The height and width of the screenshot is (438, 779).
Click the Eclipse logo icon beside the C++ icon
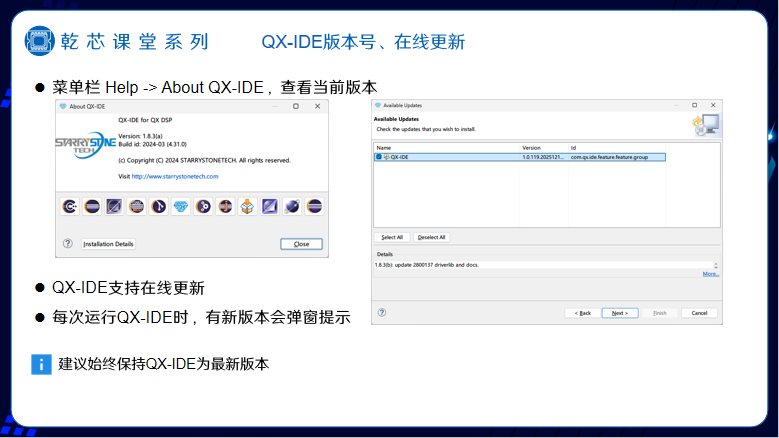click(x=92, y=206)
